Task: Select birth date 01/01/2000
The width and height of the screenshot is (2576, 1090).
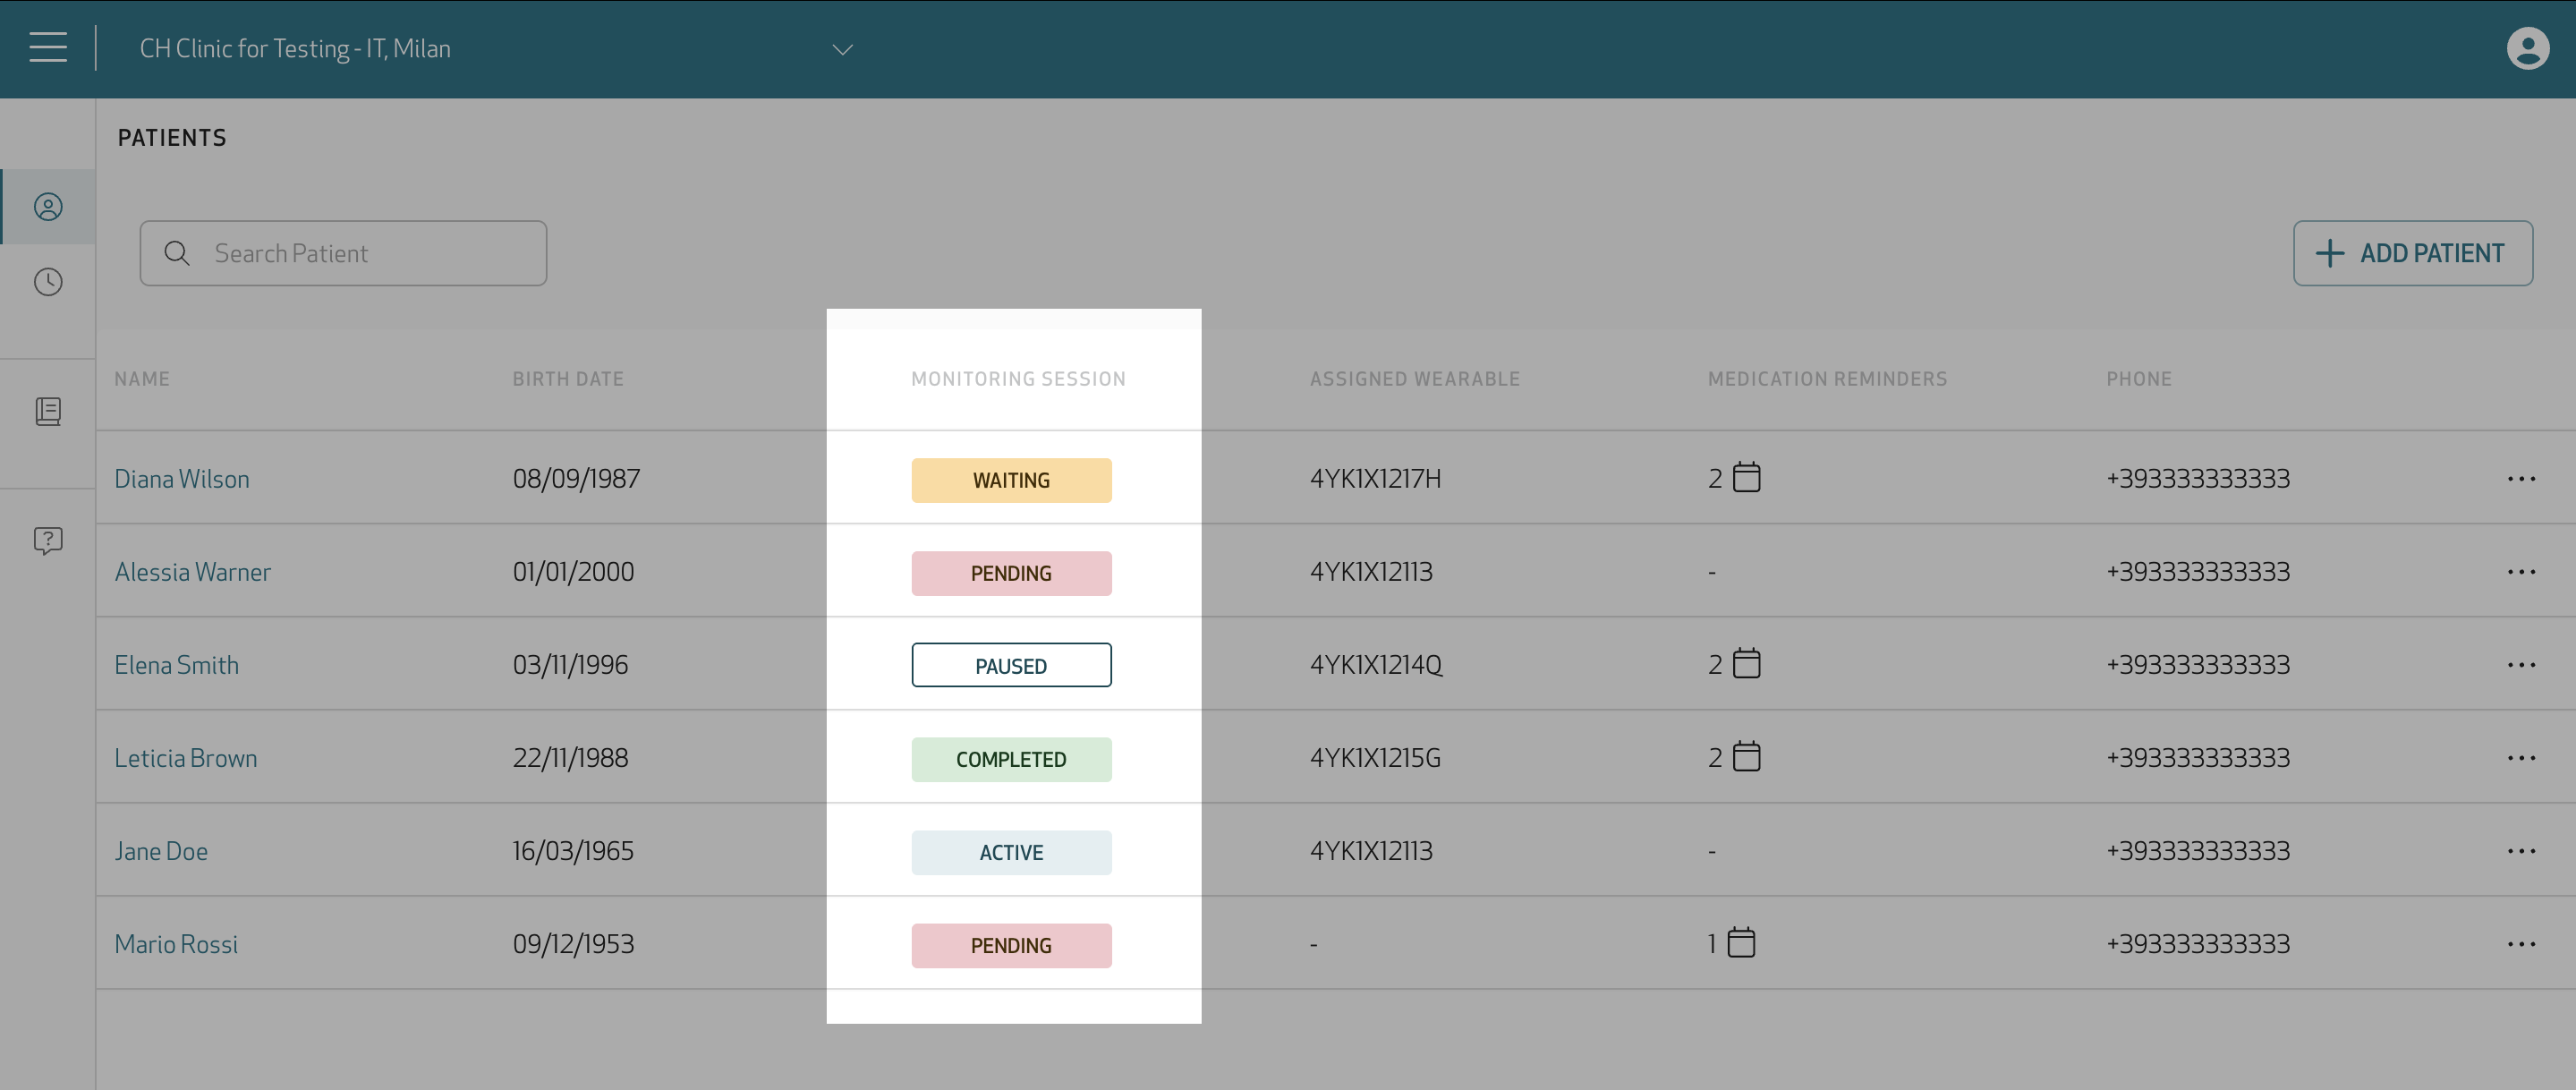Action: tap(573, 571)
